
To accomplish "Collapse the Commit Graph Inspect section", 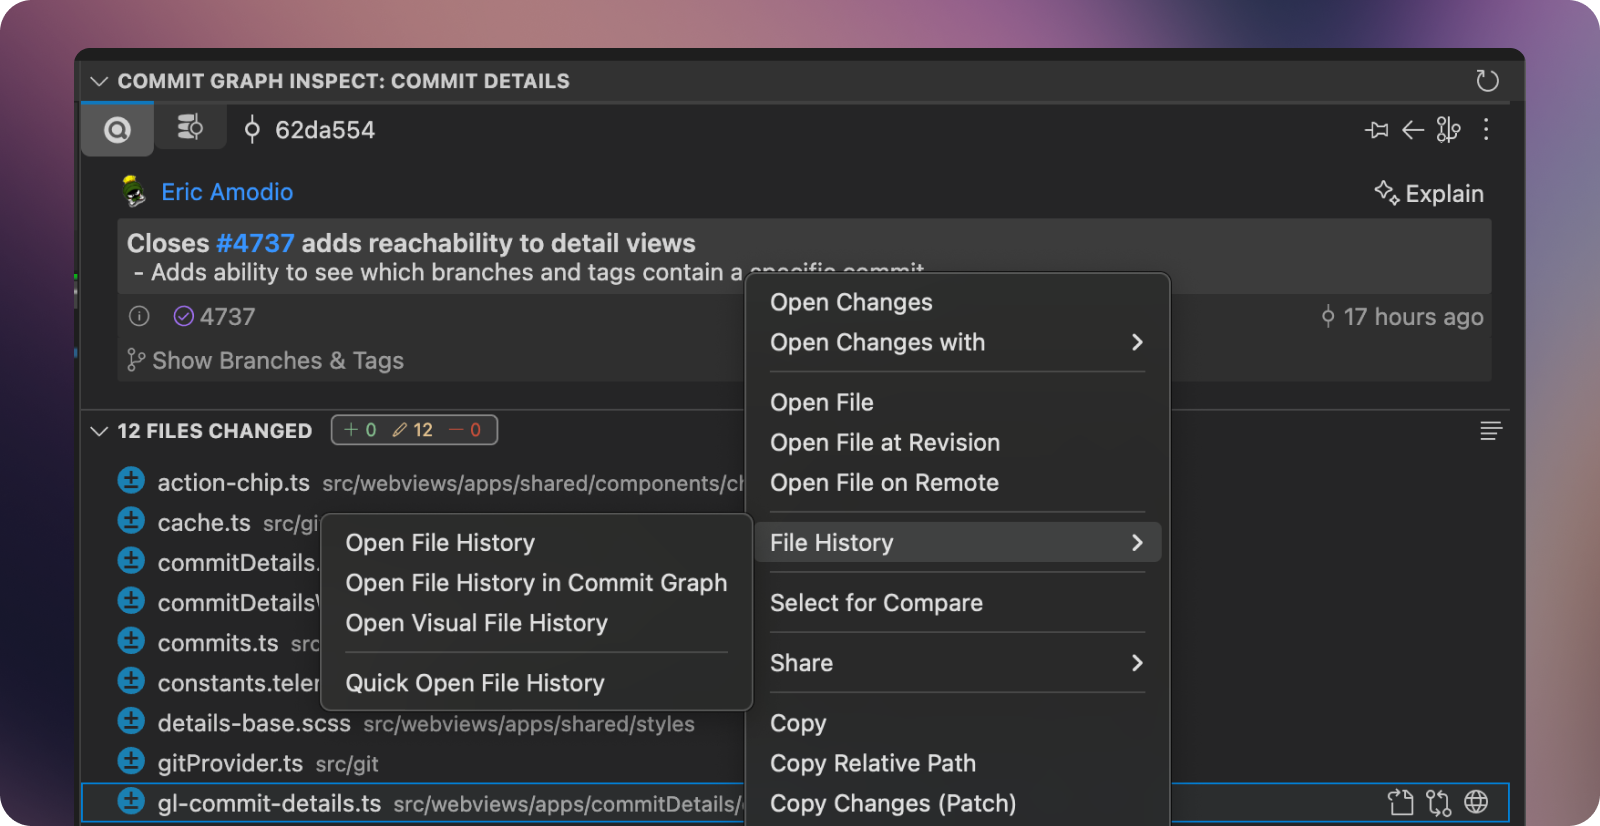I will tap(99, 81).
